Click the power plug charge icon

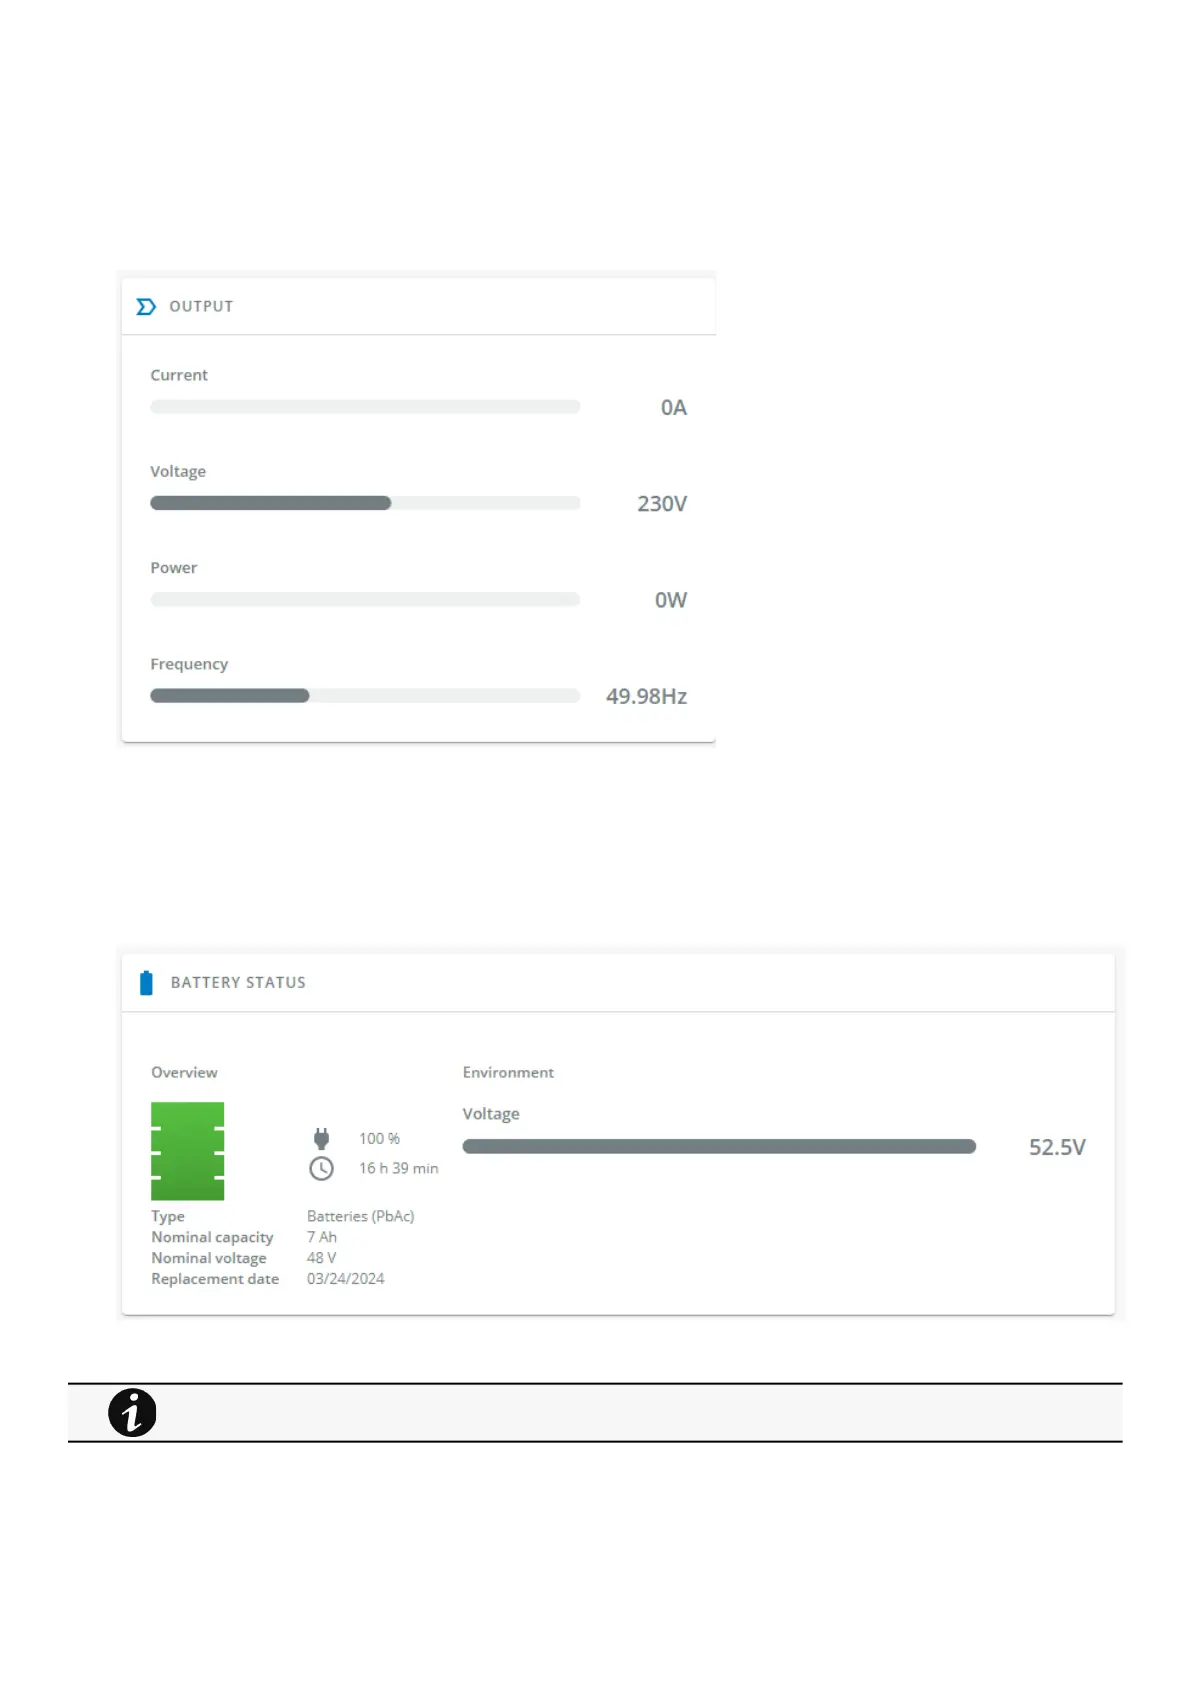321,1139
